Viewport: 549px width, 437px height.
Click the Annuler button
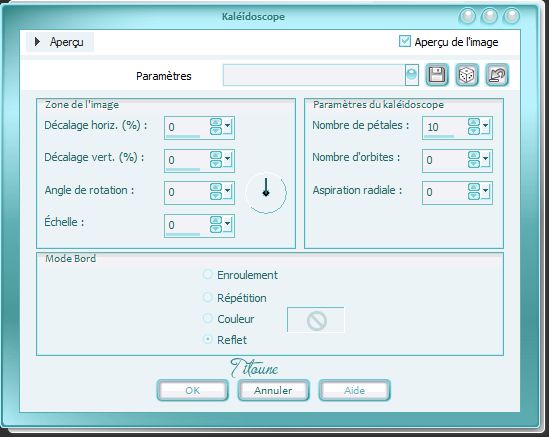click(273, 390)
